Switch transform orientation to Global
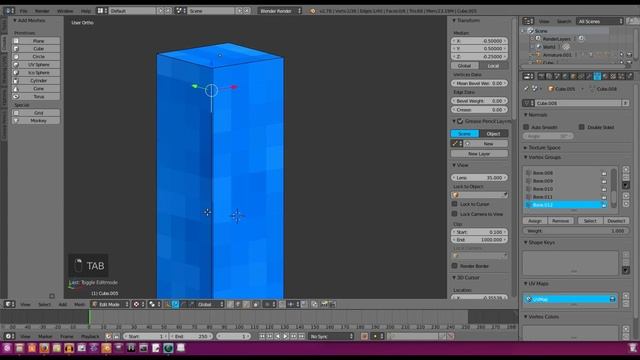The width and height of the screenshot is (640, 360). (465, 66)
